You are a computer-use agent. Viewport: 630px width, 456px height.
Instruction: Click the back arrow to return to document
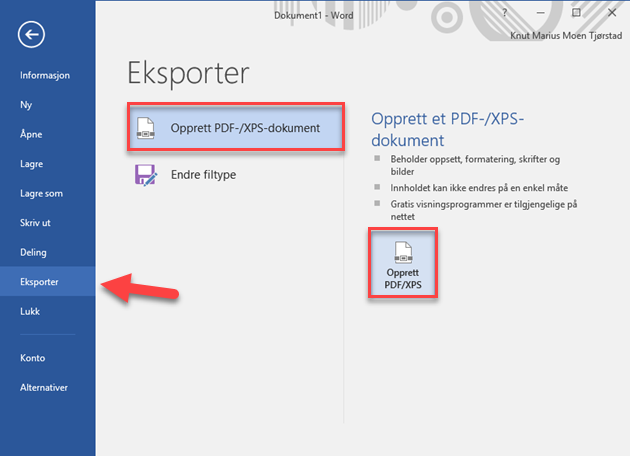pos(32,35)
